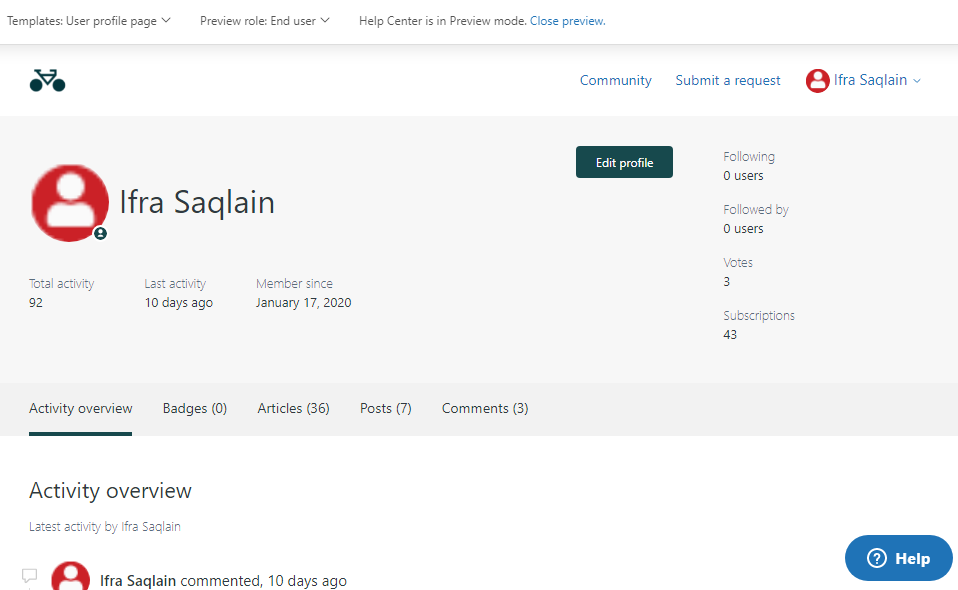Click the avatar next to latest comment
This screenshot has height=590, width=958.
tap(70, 577)
